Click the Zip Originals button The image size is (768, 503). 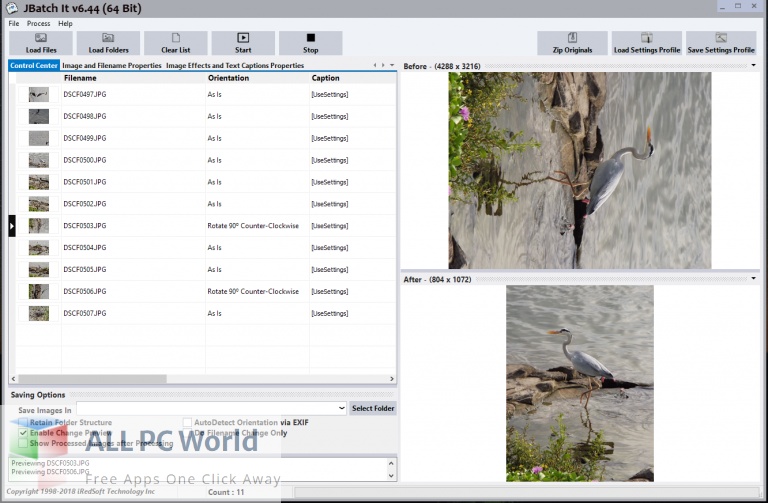(572, 43)
